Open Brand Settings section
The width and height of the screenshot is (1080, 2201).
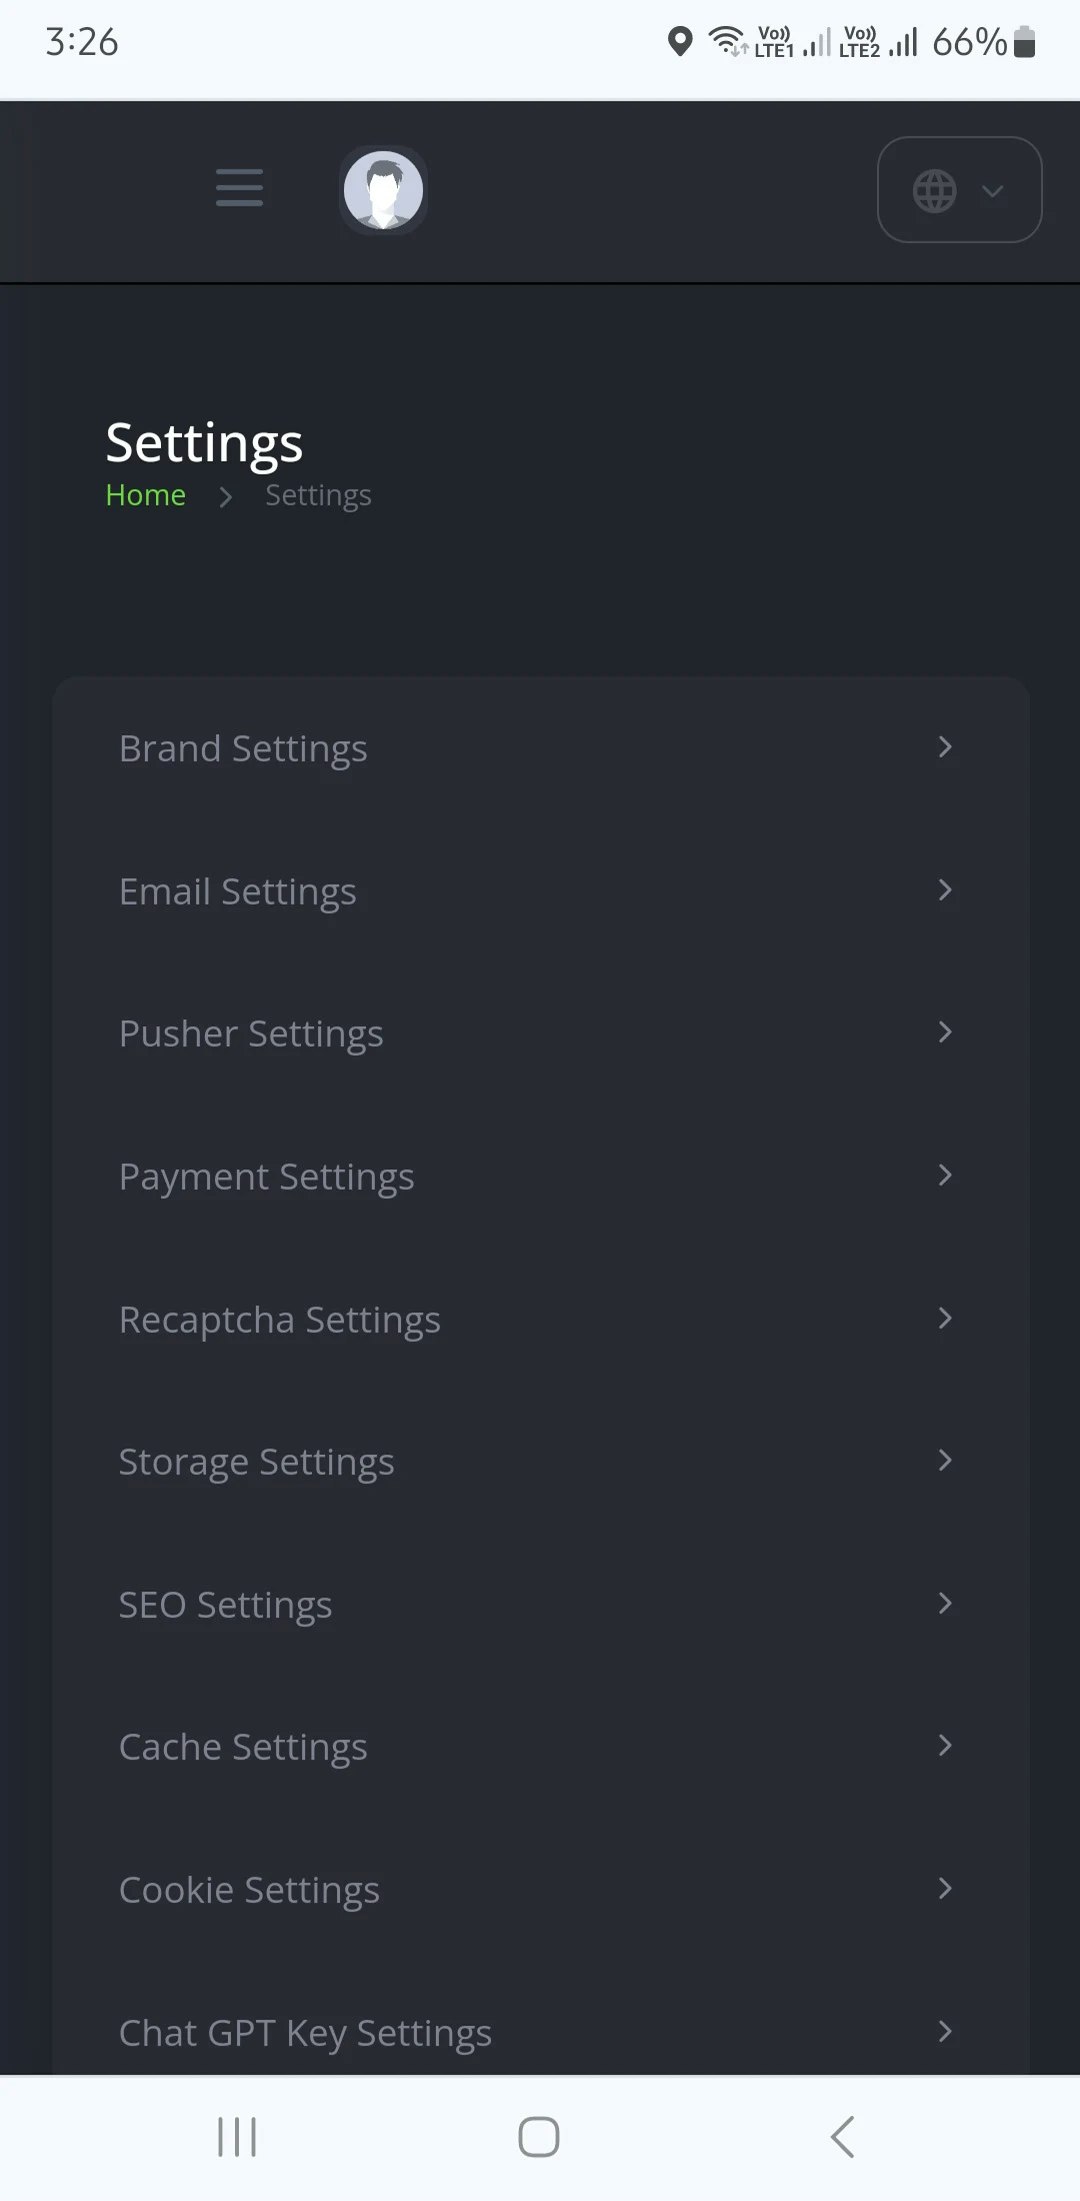click(243, 748)
